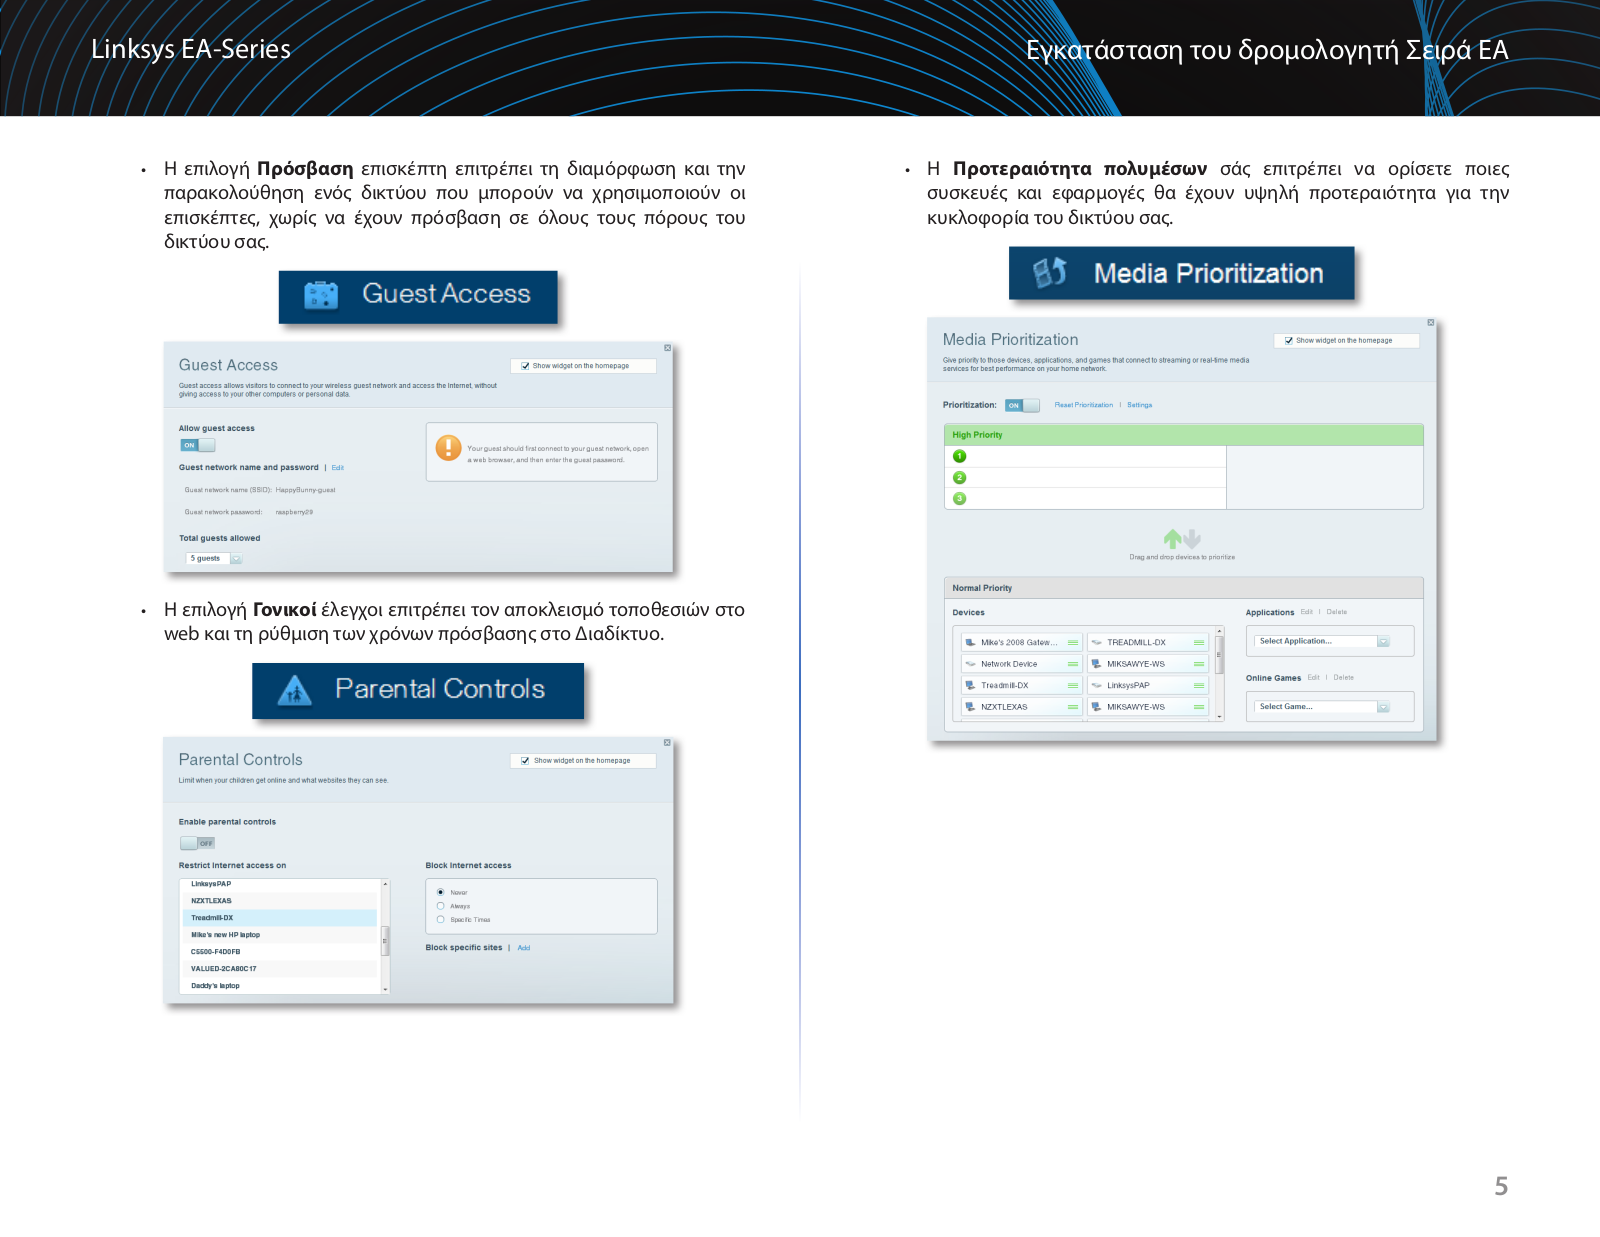Click the restrict access list scrollbar thumb

pyautogui.click(x=385, y=940)
